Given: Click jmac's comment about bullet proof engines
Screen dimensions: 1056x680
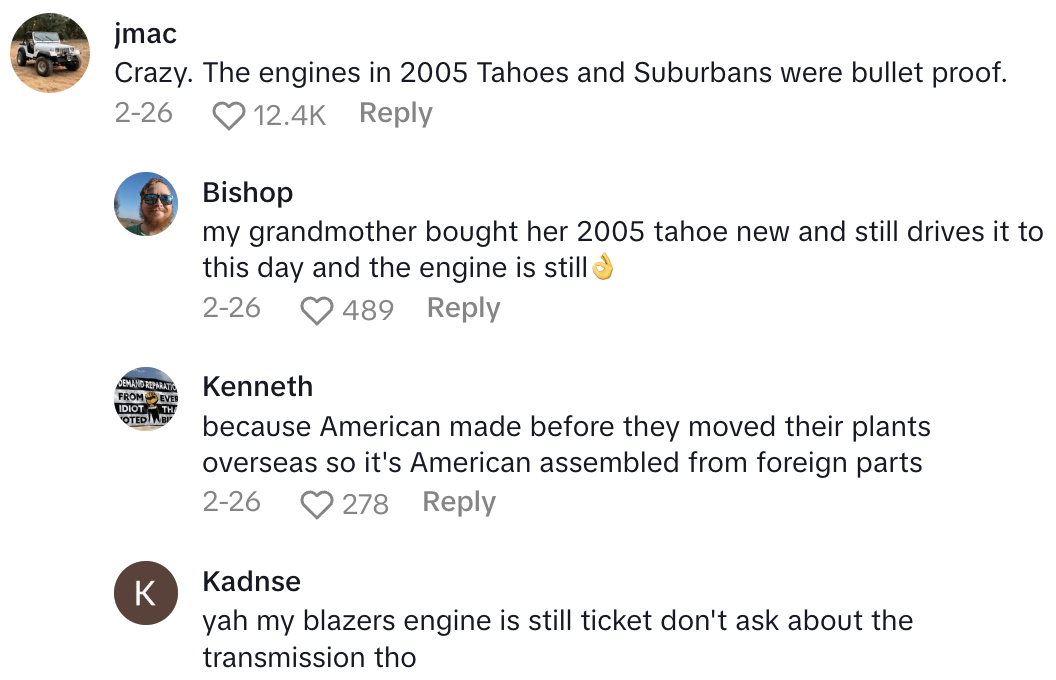Looking at the screenshot, I should 560,73.
